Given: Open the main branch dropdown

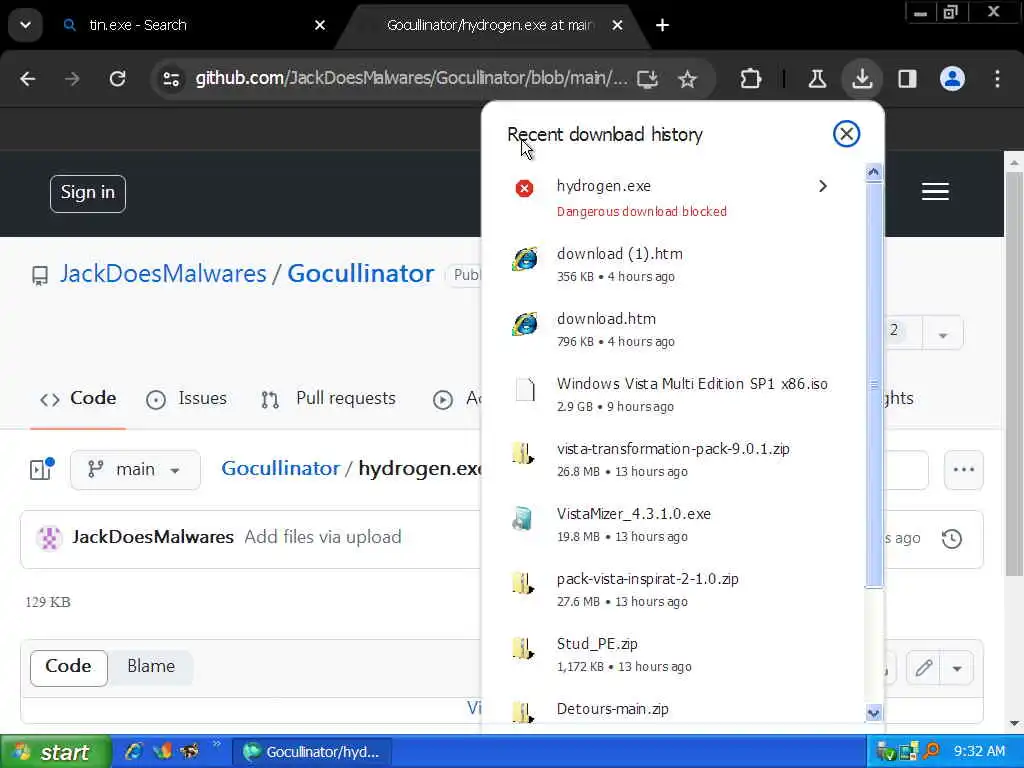Looking at the screenshot, I should coord(135,470).
